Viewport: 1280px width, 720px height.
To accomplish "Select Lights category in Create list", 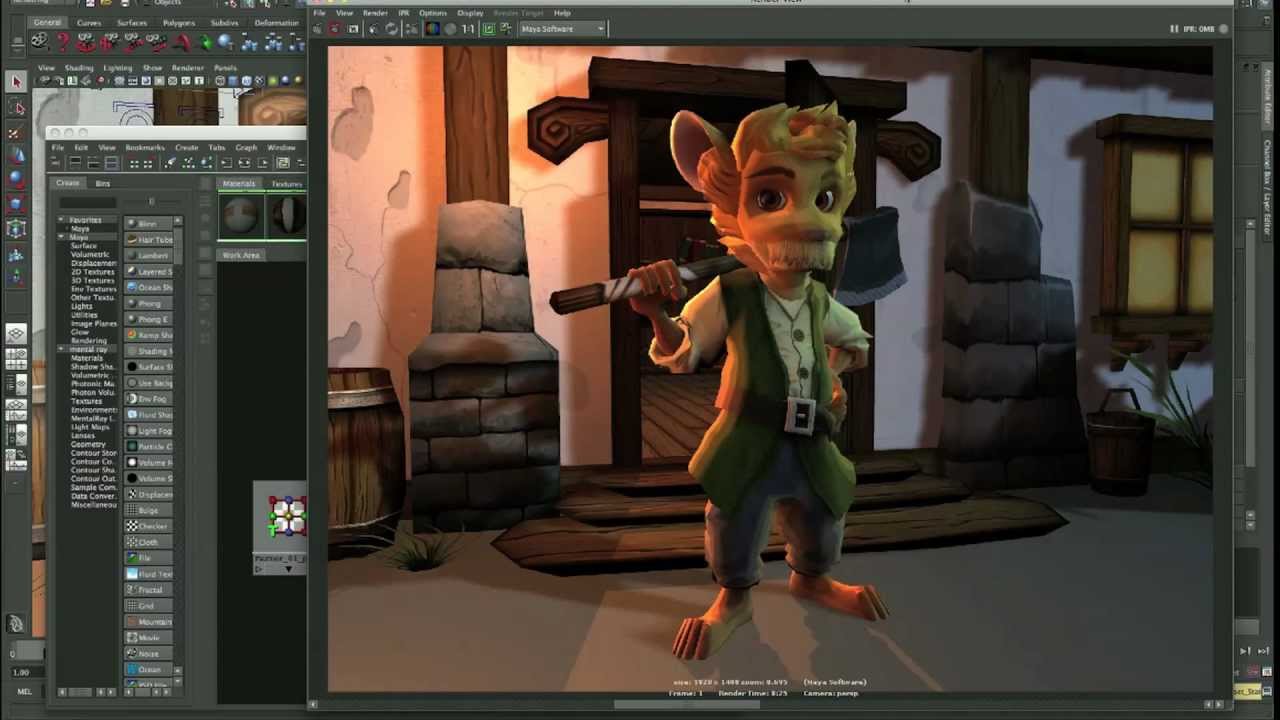I will pos(82,306).
